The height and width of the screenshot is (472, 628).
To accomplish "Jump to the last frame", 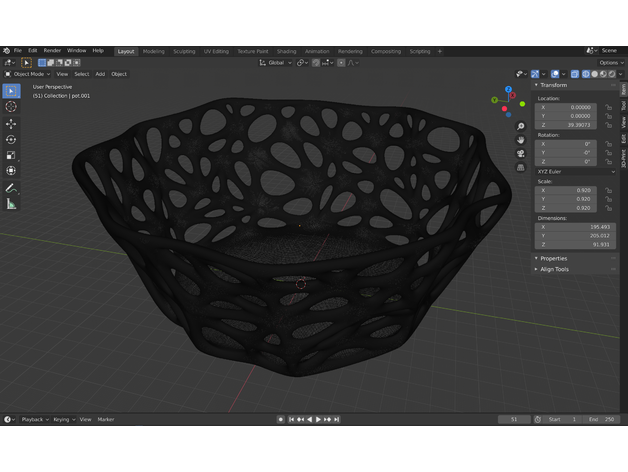I will click(336, 420).
